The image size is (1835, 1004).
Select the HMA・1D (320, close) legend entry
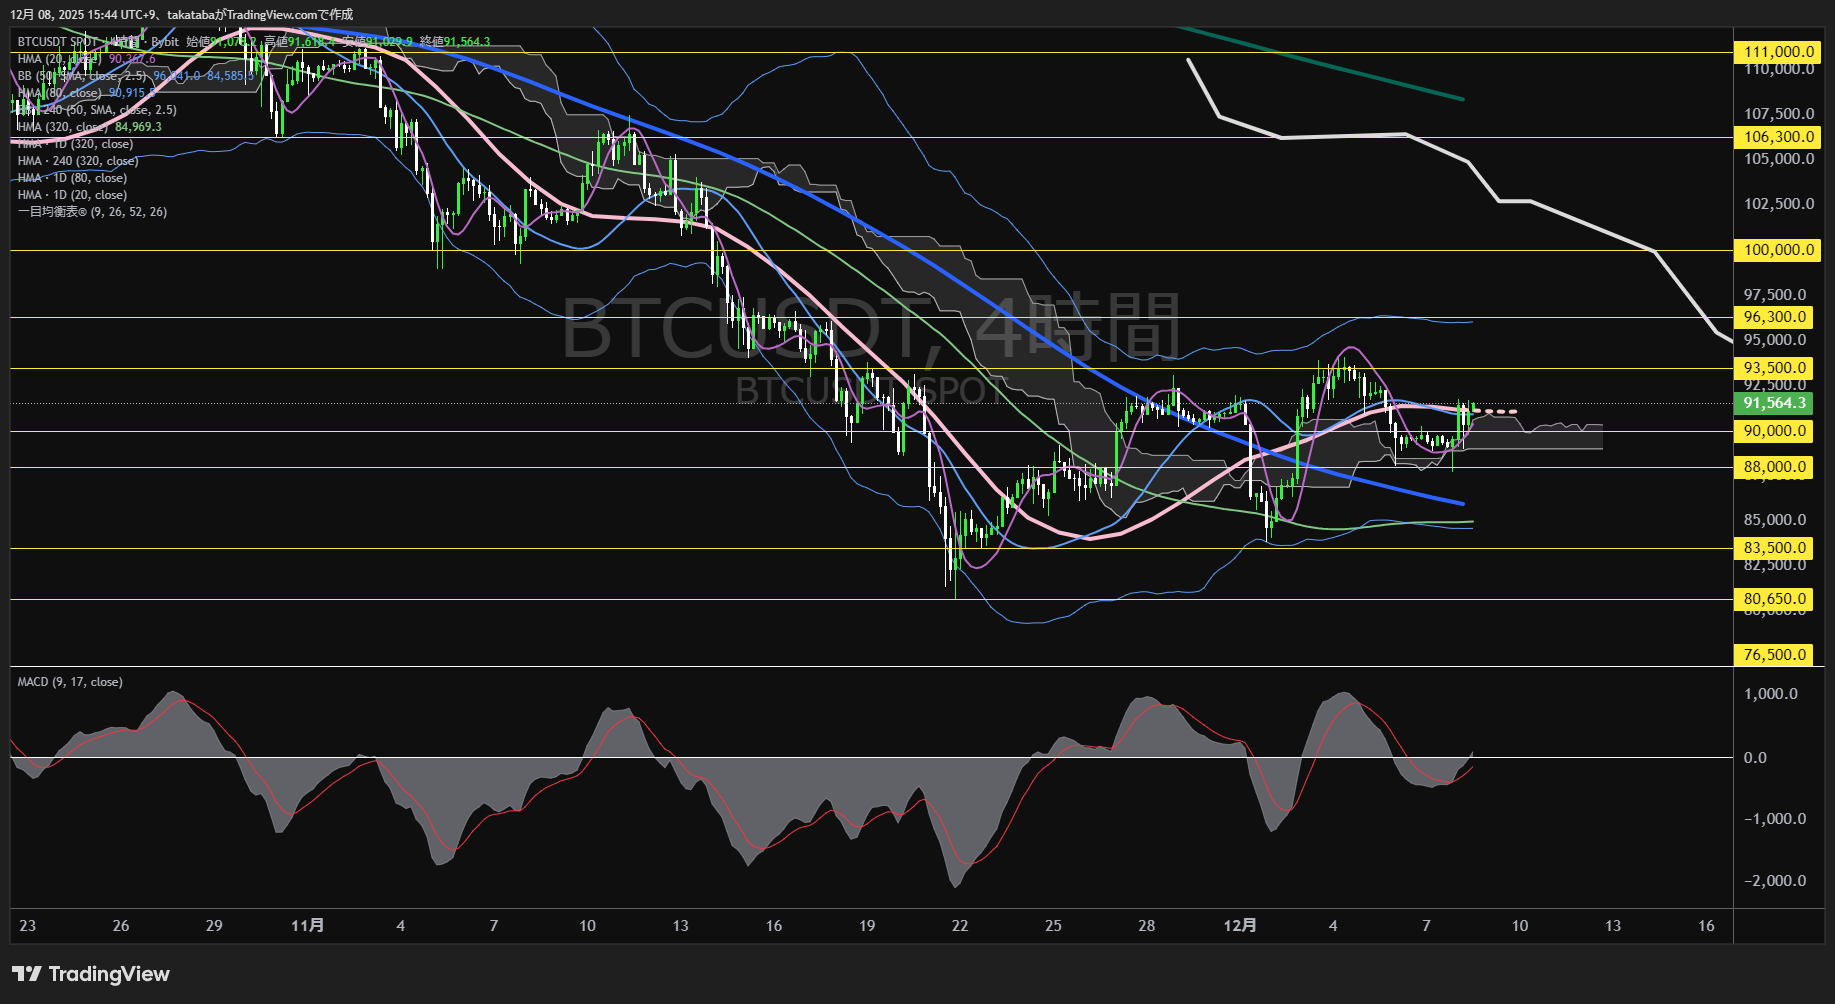pyautogui.click(x=62, y=144)
